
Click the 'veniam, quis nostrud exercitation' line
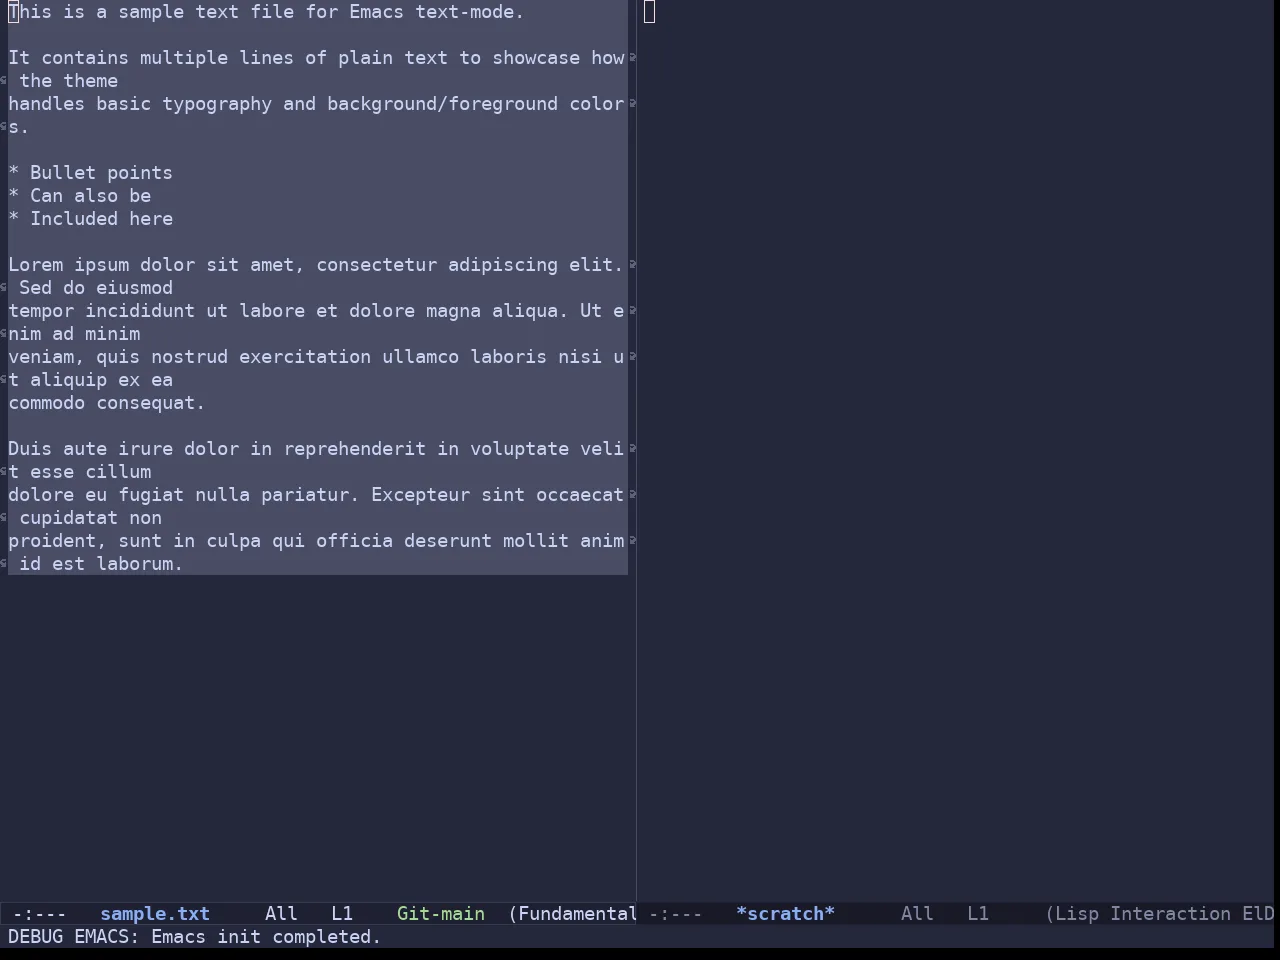pyautogui.click(x=316, y=357)
